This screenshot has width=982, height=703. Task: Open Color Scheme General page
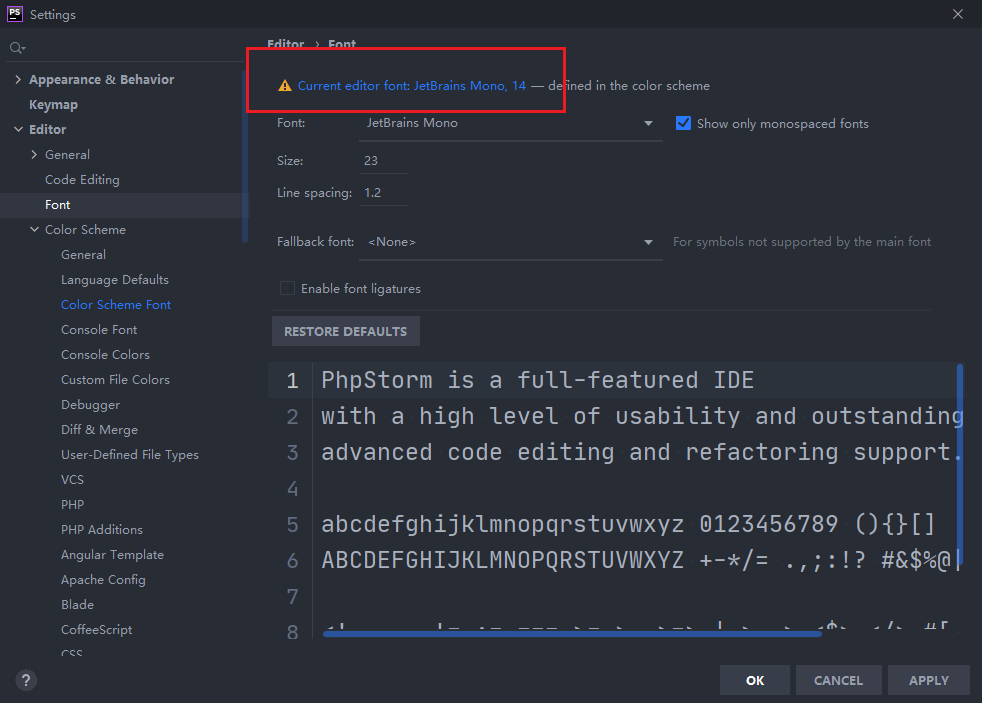click(x=83, y=255)
